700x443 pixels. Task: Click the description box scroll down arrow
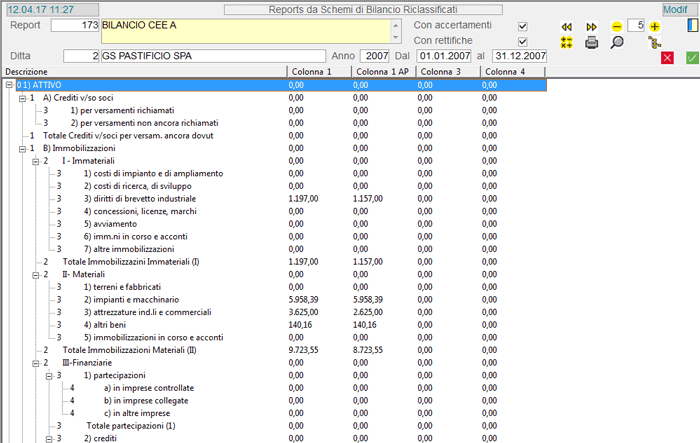396,38
